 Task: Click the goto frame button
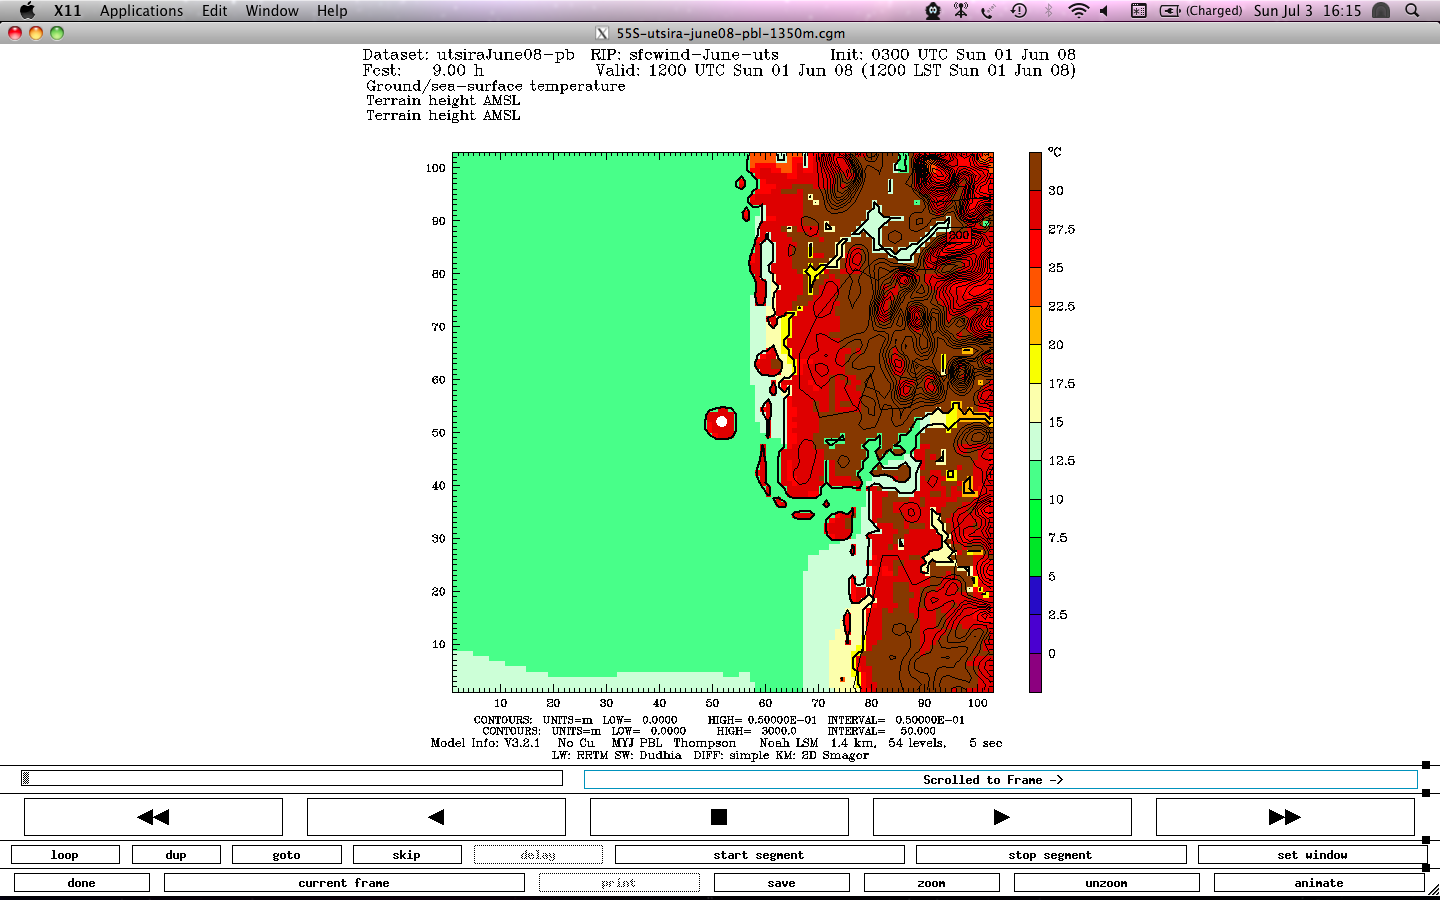pos(286,855)
